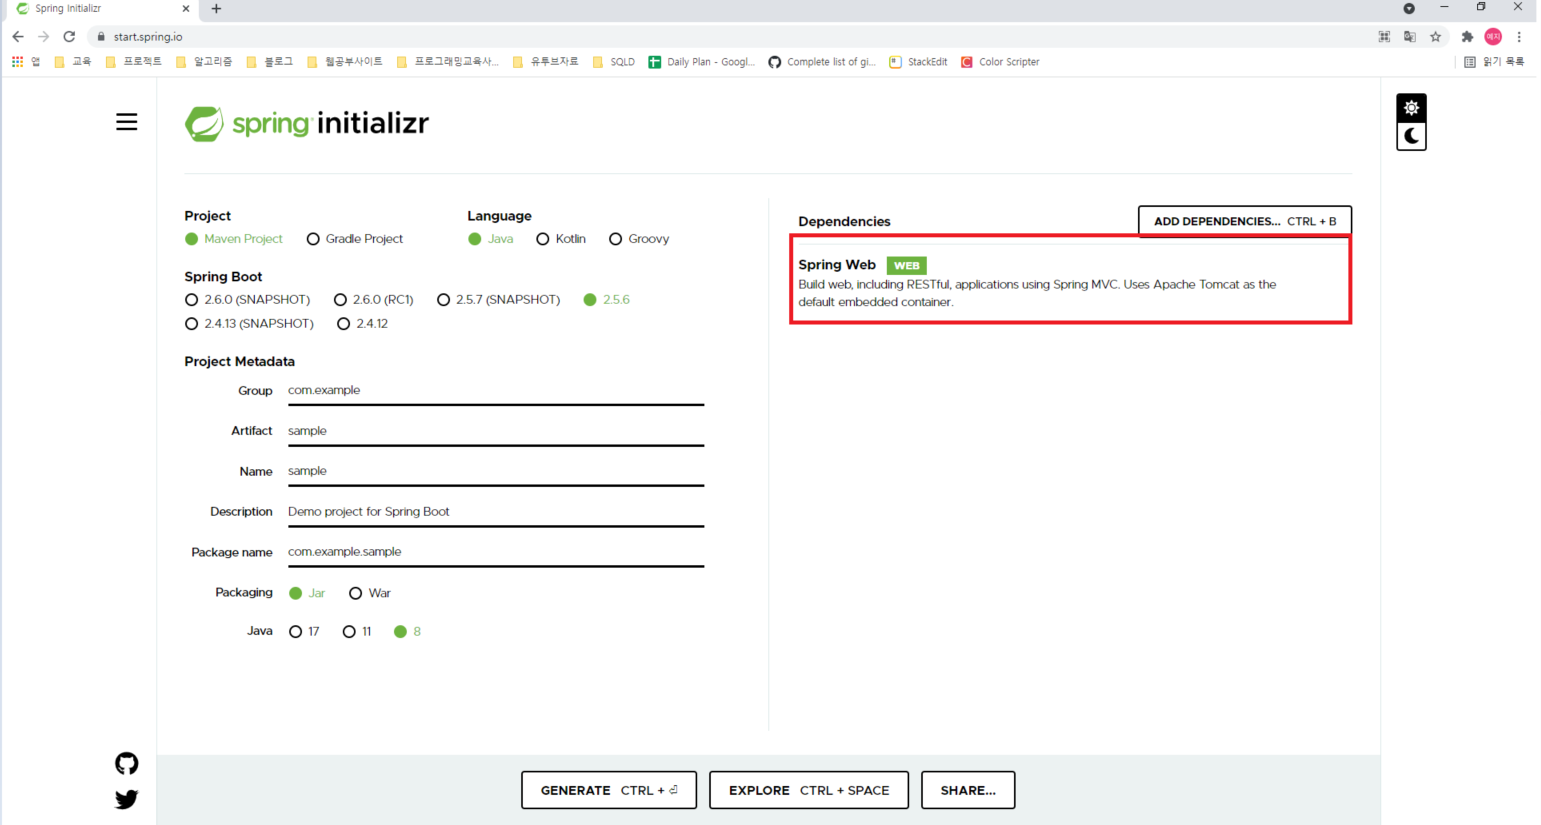Bookmark this page with star icon
The width and height of the screenshot is (1541, 825).
click(x=1435, y=37)
